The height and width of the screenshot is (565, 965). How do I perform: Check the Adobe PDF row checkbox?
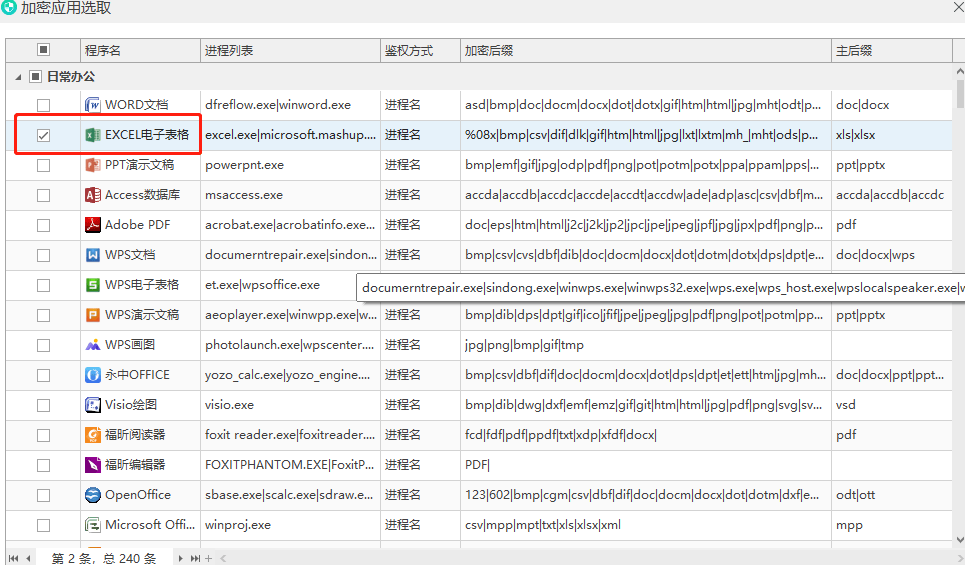point(43,225)
